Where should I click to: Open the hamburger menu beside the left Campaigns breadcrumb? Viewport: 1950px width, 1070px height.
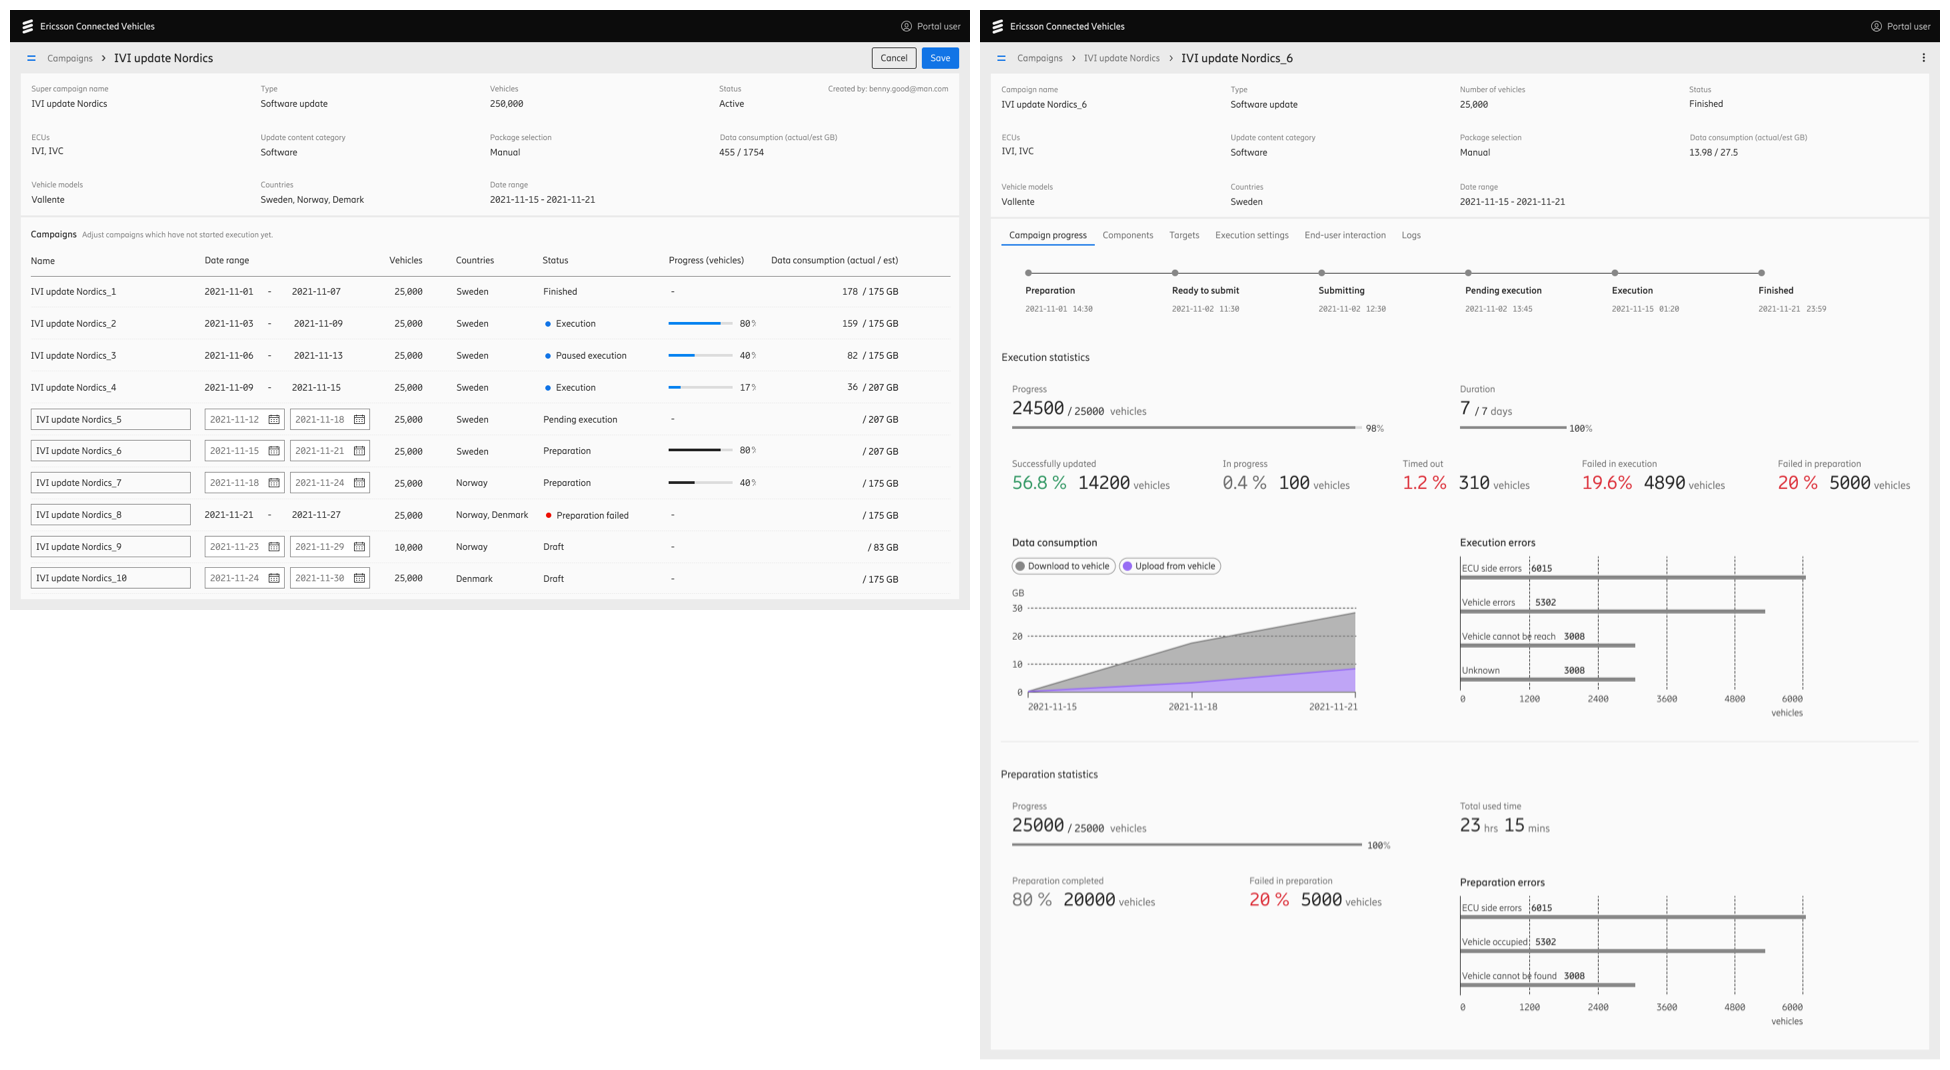point(31,58)
